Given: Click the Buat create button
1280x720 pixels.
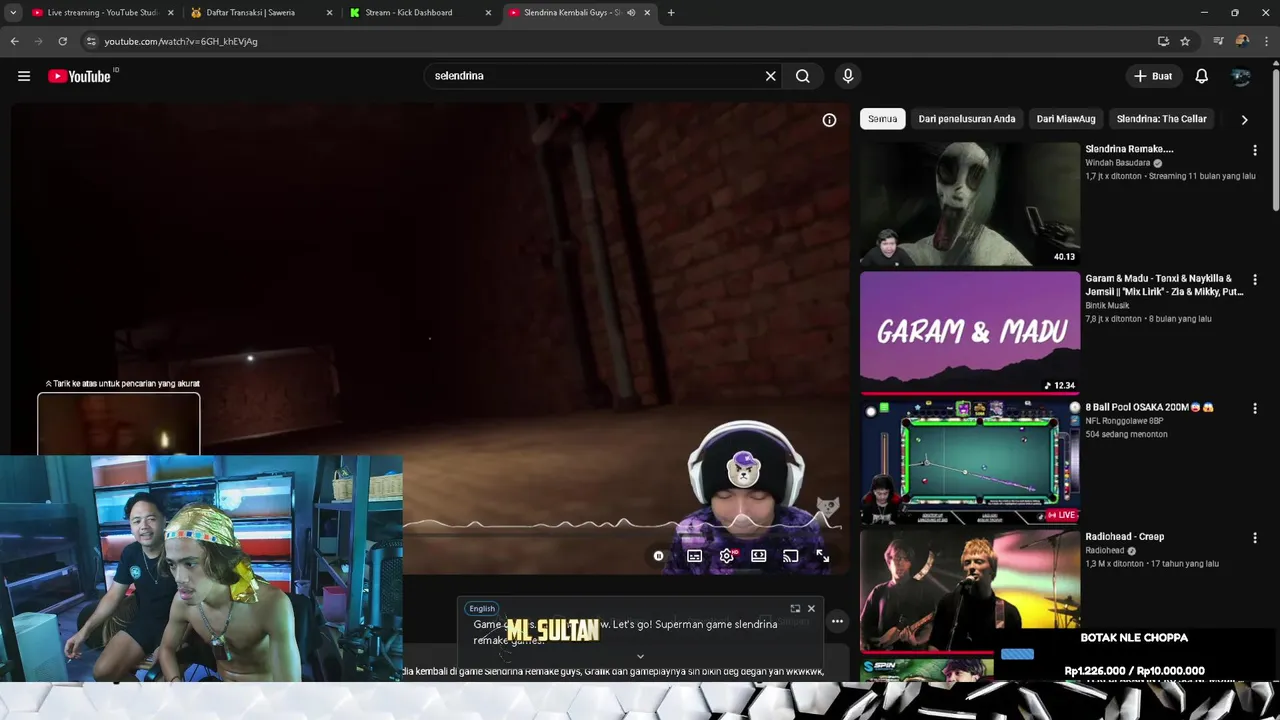Looking at the screenshot, I should [x=1153, y=76].
